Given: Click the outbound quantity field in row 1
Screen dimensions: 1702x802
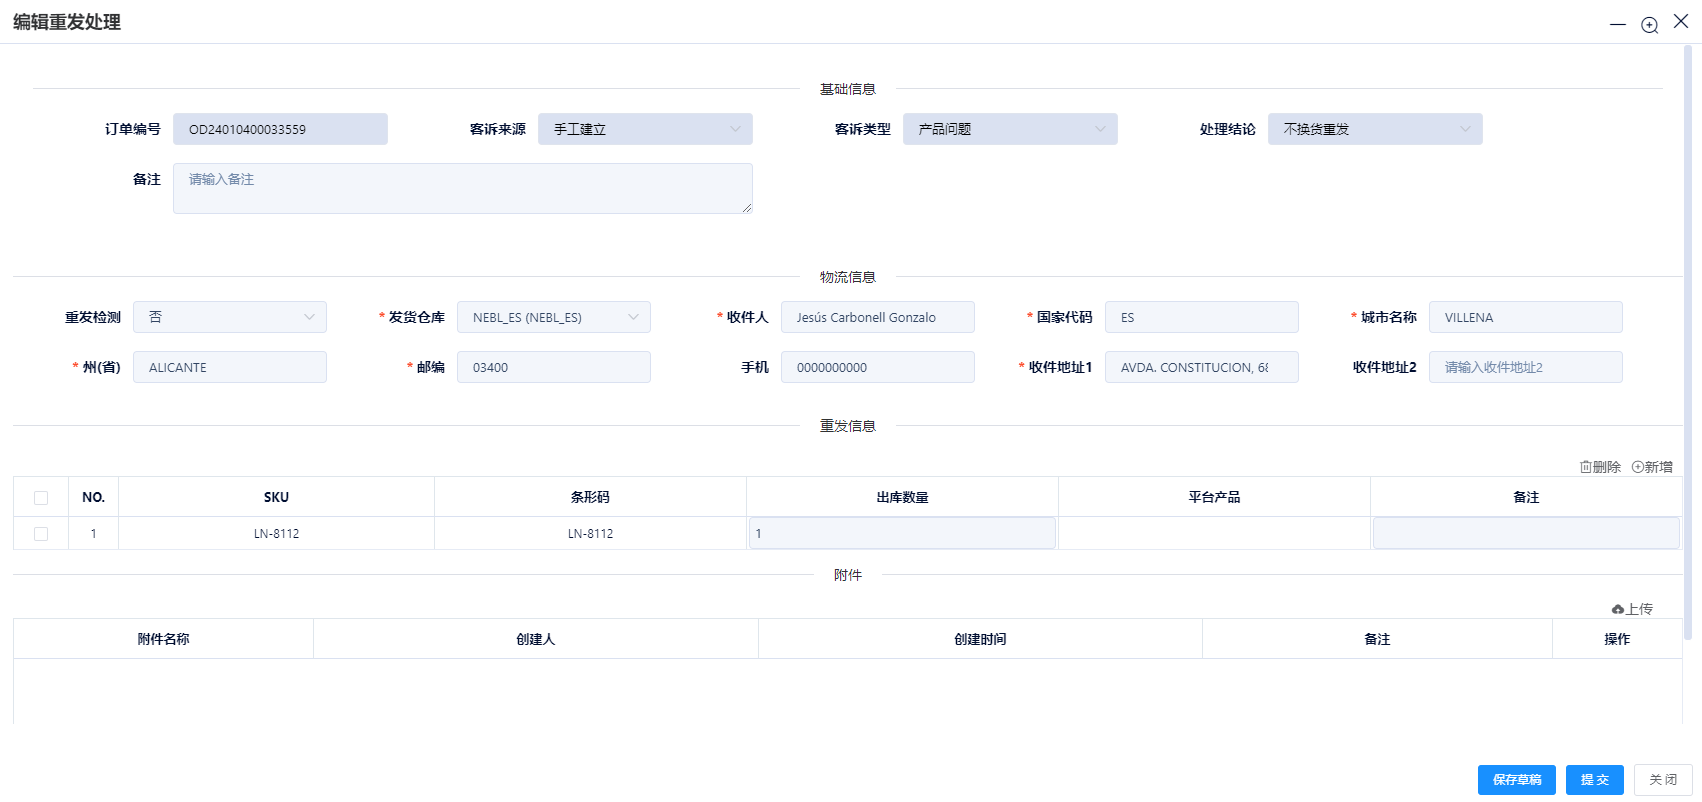Looking at the screenshot, I should pyautogui.click(x=902, y=533).
